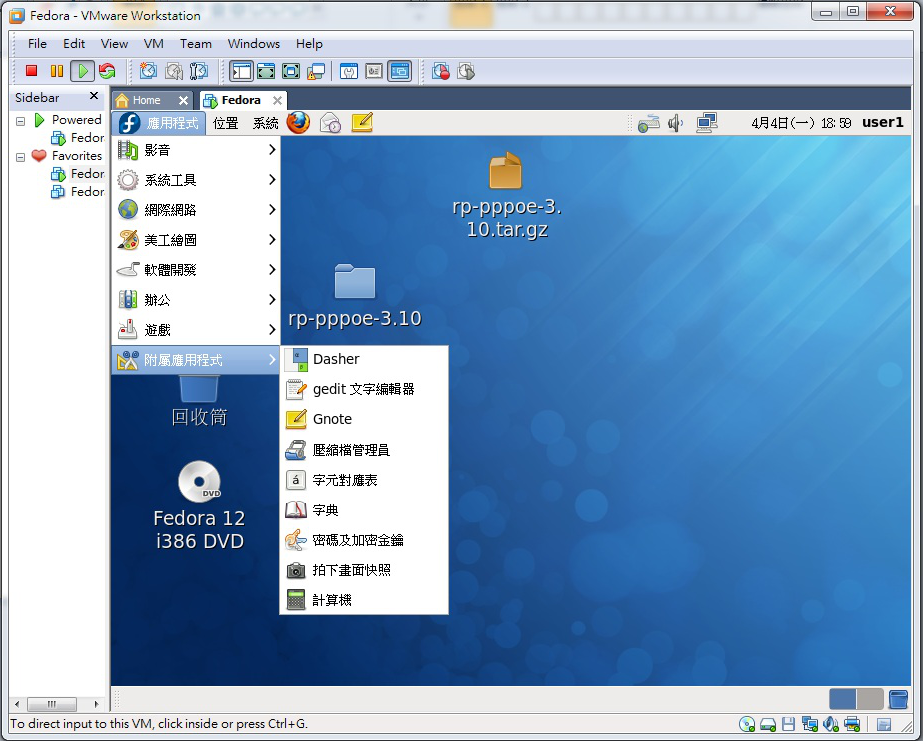Close the Sidebar panel
923x741 pixels.
pos(94,95)
